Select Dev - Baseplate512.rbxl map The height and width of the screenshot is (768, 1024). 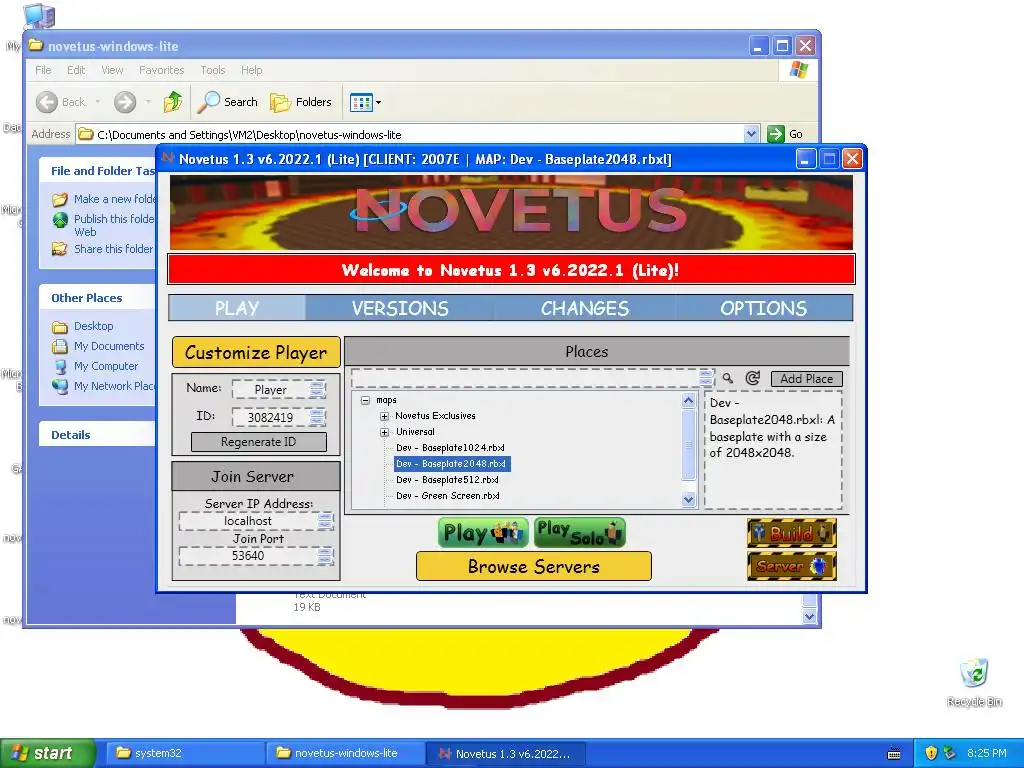click(447, 480)
